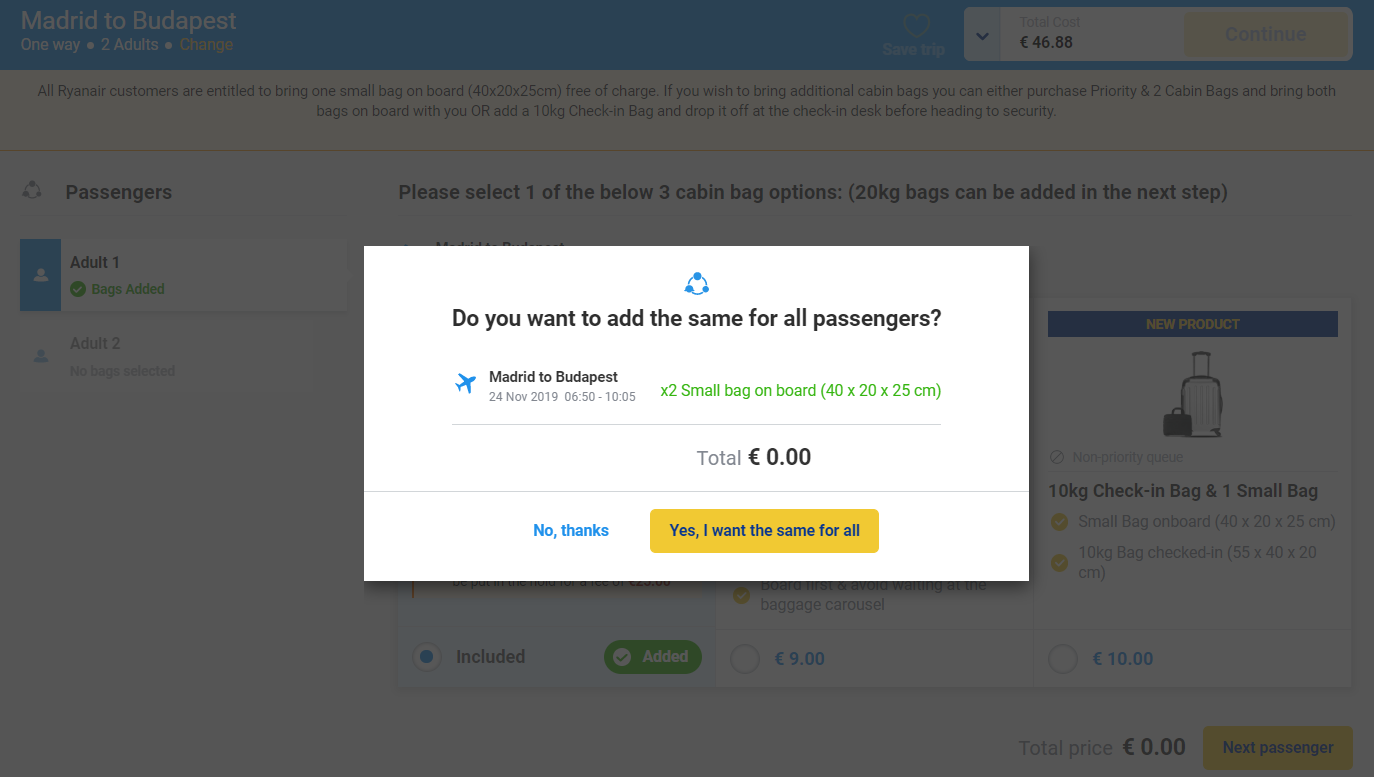Select the € 9.00 radio option
1374x777 pixels.
(x=744, y=659)
